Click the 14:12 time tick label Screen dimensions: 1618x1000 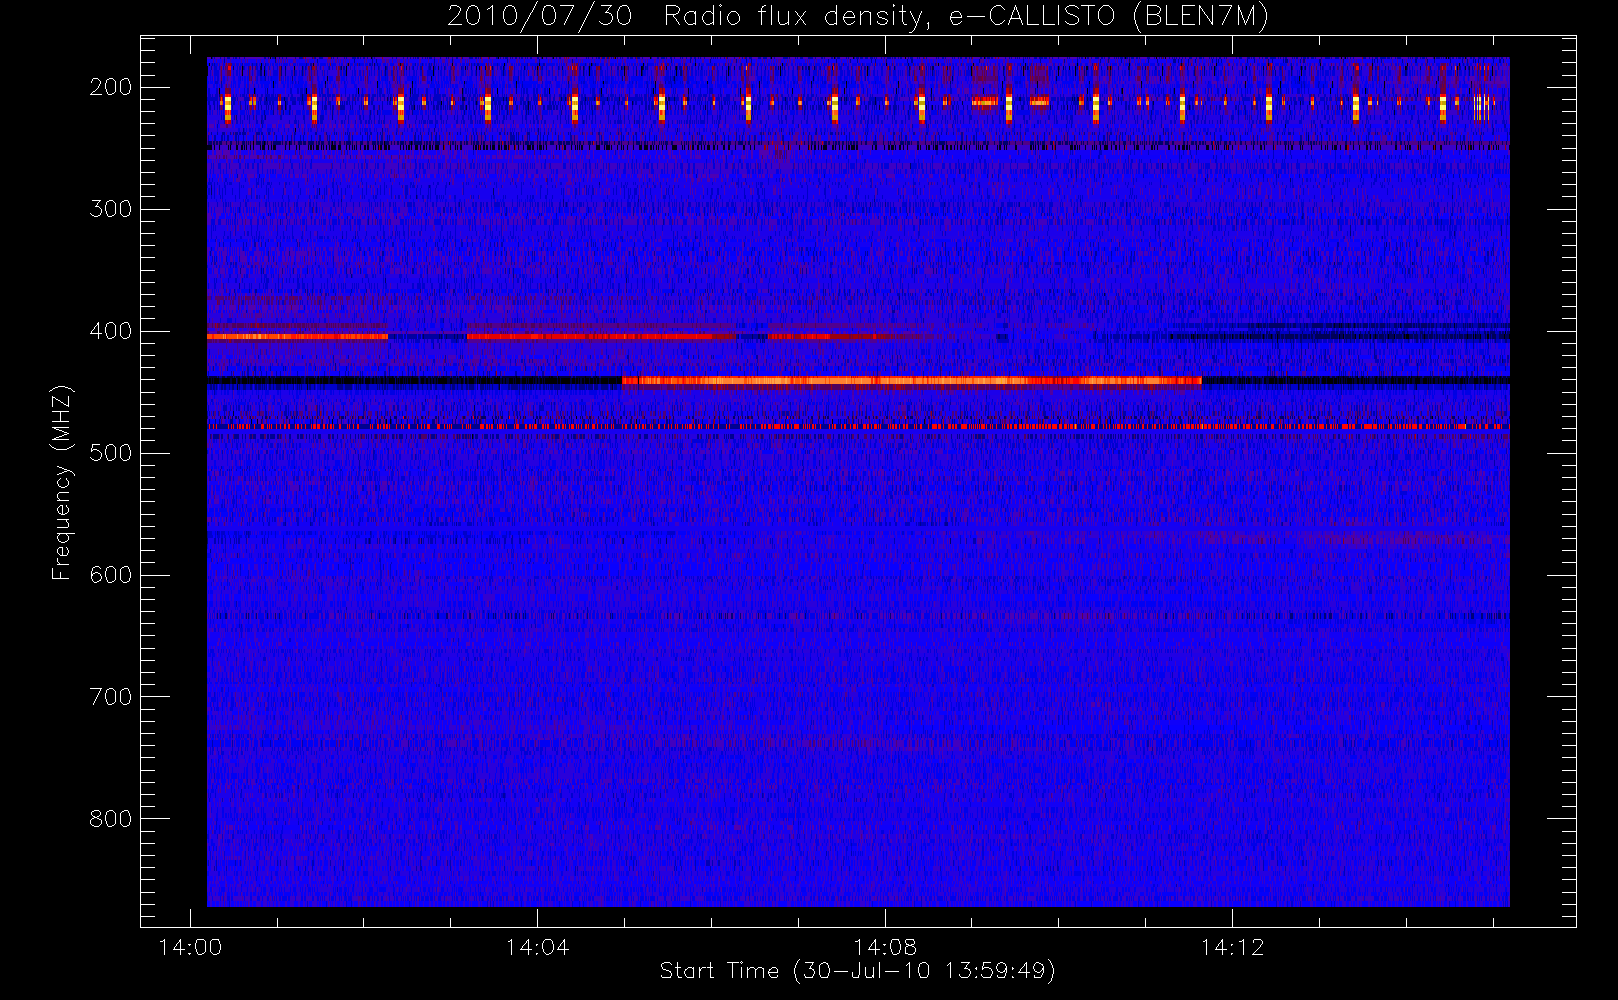[1232, 947]
